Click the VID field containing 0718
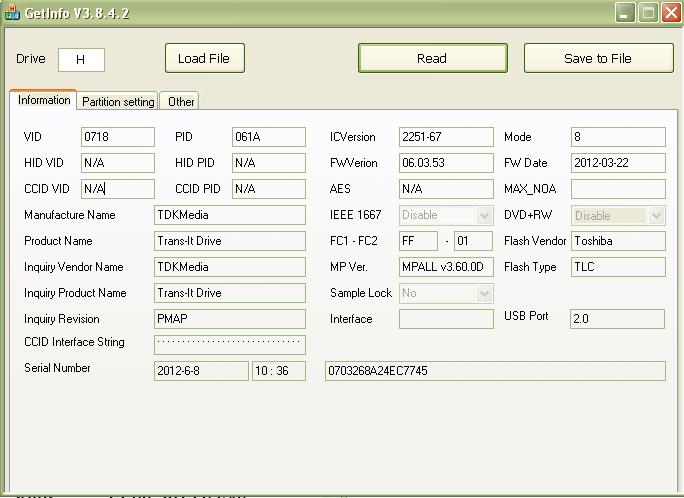Viewport: 684px width, 498px height. pyautogui.click(x=118, y=137)
